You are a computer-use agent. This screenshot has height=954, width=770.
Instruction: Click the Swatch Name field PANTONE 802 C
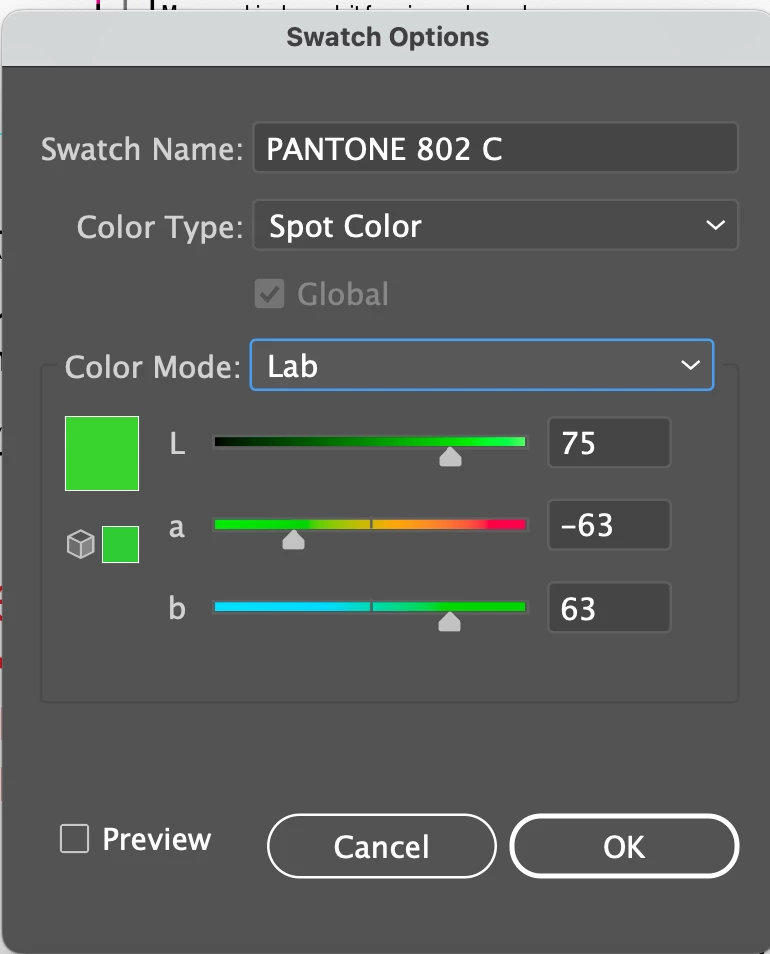click(495, 148)
